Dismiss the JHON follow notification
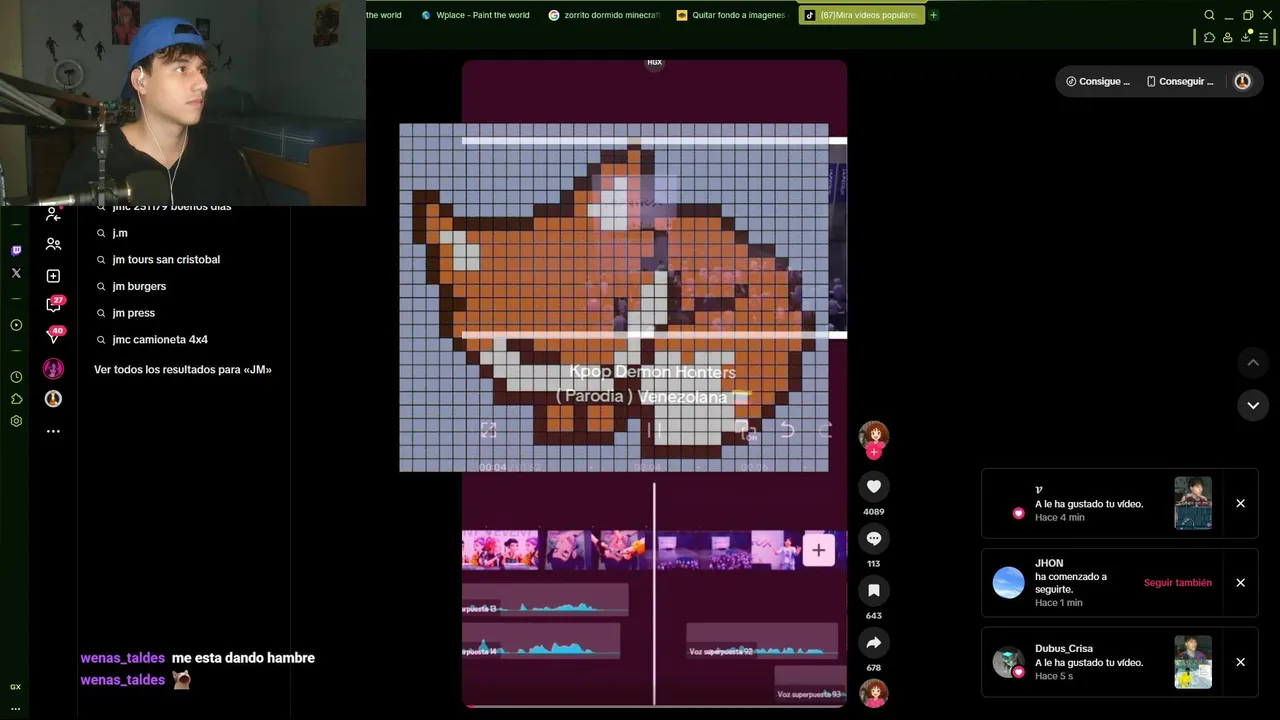1280x720 pixels. 1240,583
